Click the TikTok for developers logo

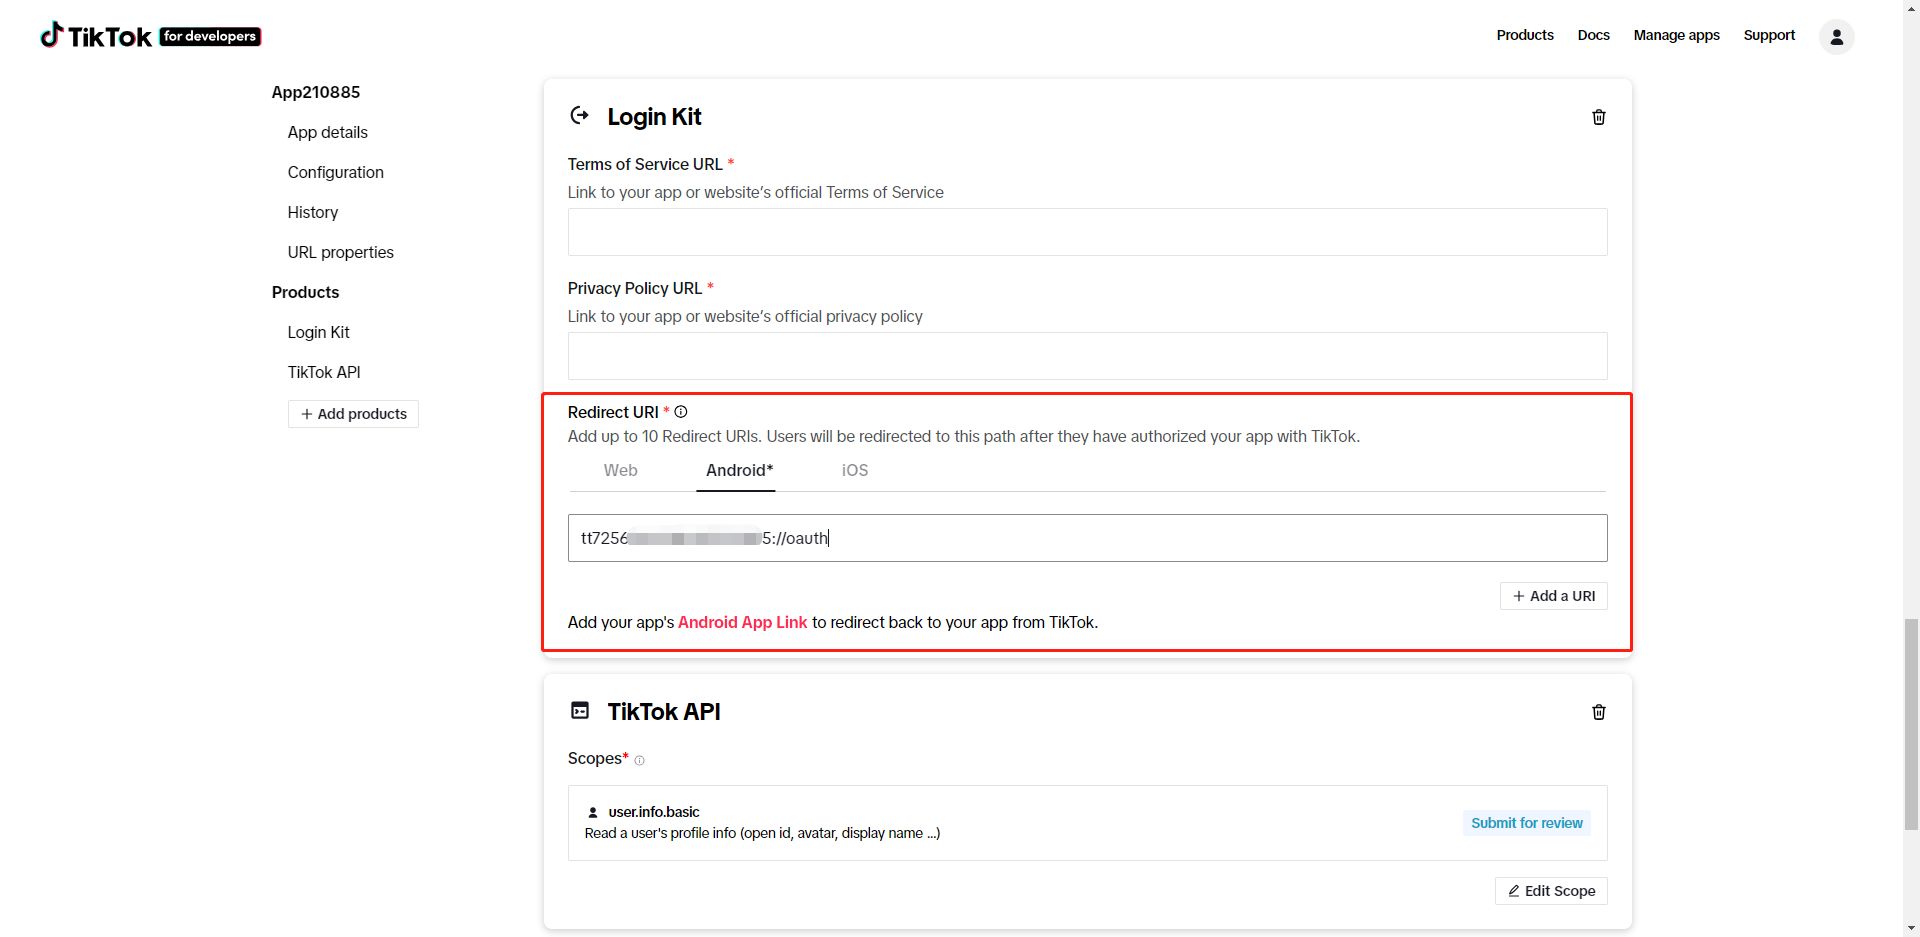point(150,36)
